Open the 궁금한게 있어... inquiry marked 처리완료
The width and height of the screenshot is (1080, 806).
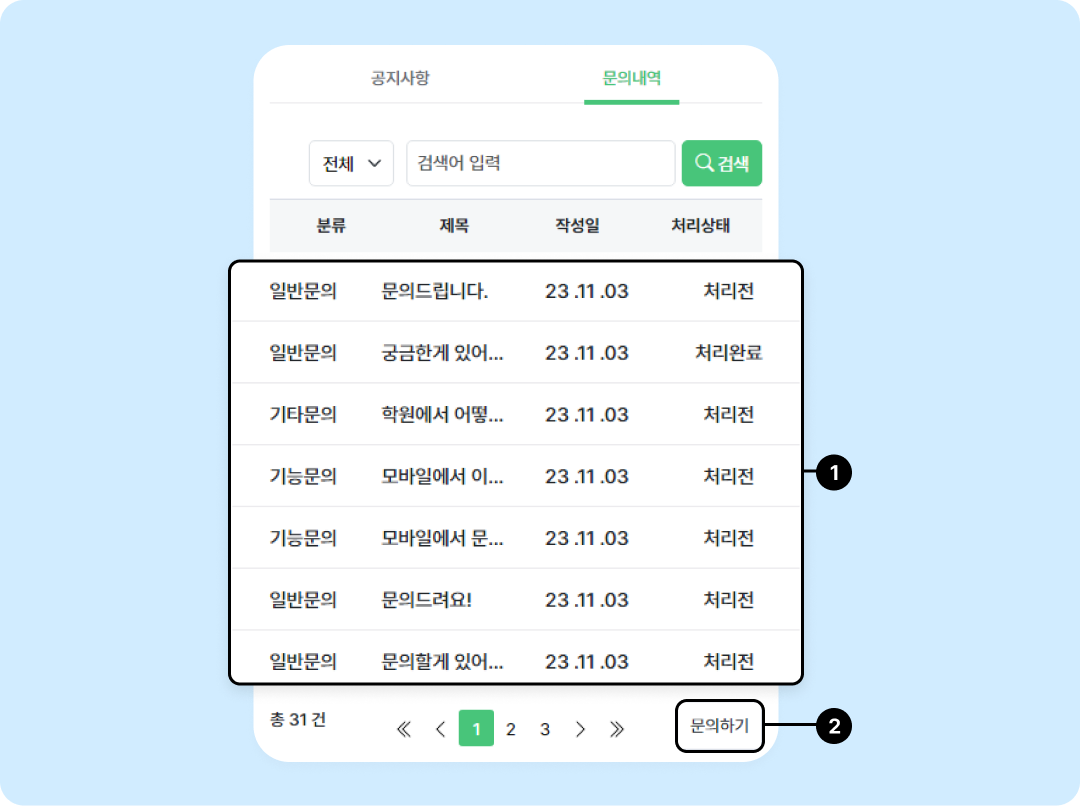tap(516, 353)
